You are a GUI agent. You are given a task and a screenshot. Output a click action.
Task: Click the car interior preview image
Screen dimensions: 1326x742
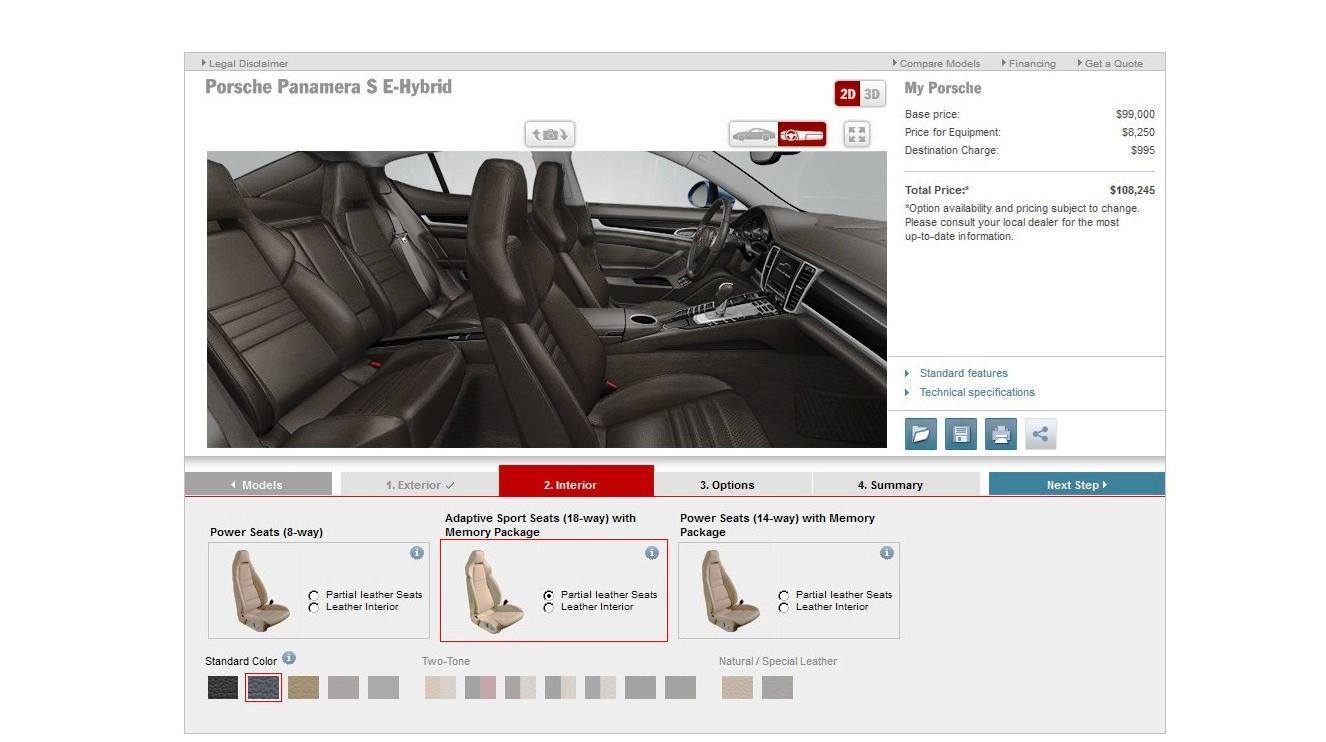click(x=546, y=299)
